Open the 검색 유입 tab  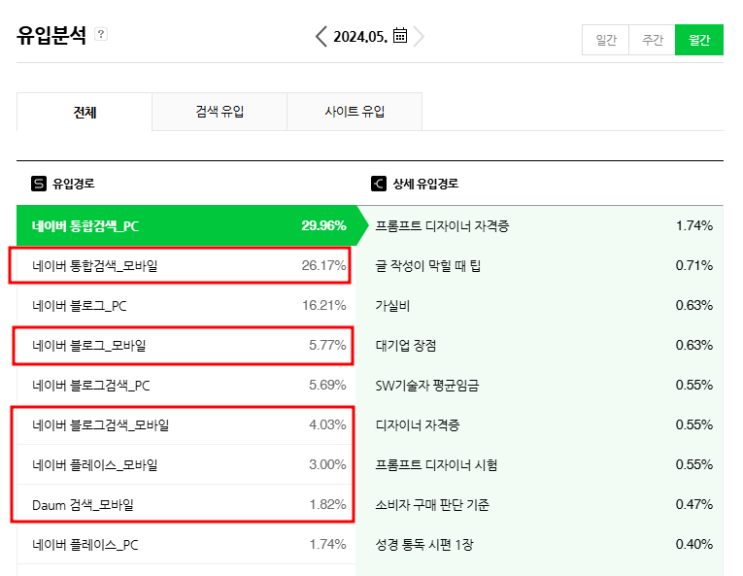pos(219,112)
